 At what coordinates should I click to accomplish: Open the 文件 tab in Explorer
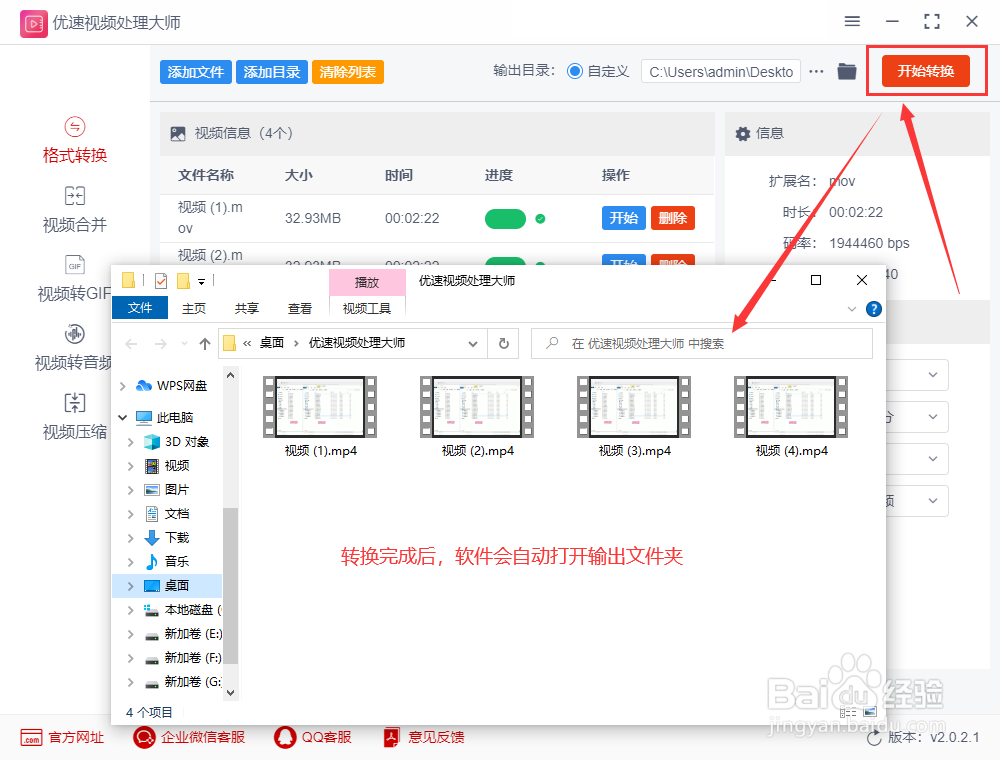[x=140, y=309]
